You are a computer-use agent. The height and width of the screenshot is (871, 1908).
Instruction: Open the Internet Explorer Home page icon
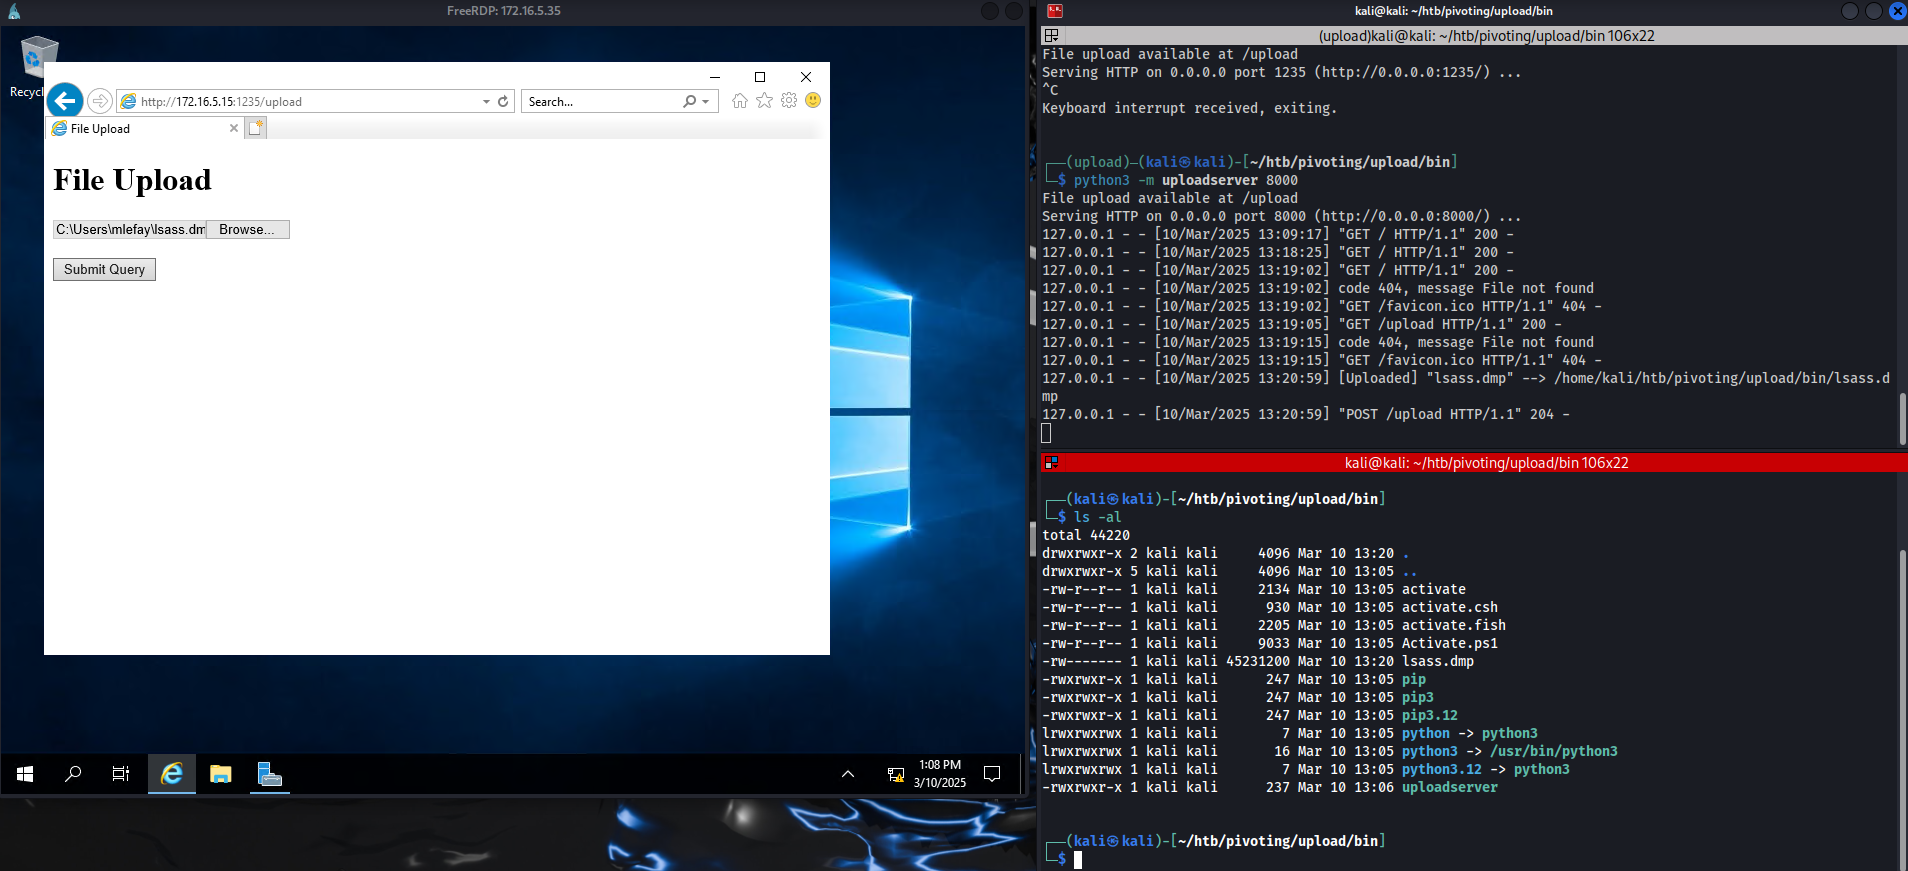739,100
